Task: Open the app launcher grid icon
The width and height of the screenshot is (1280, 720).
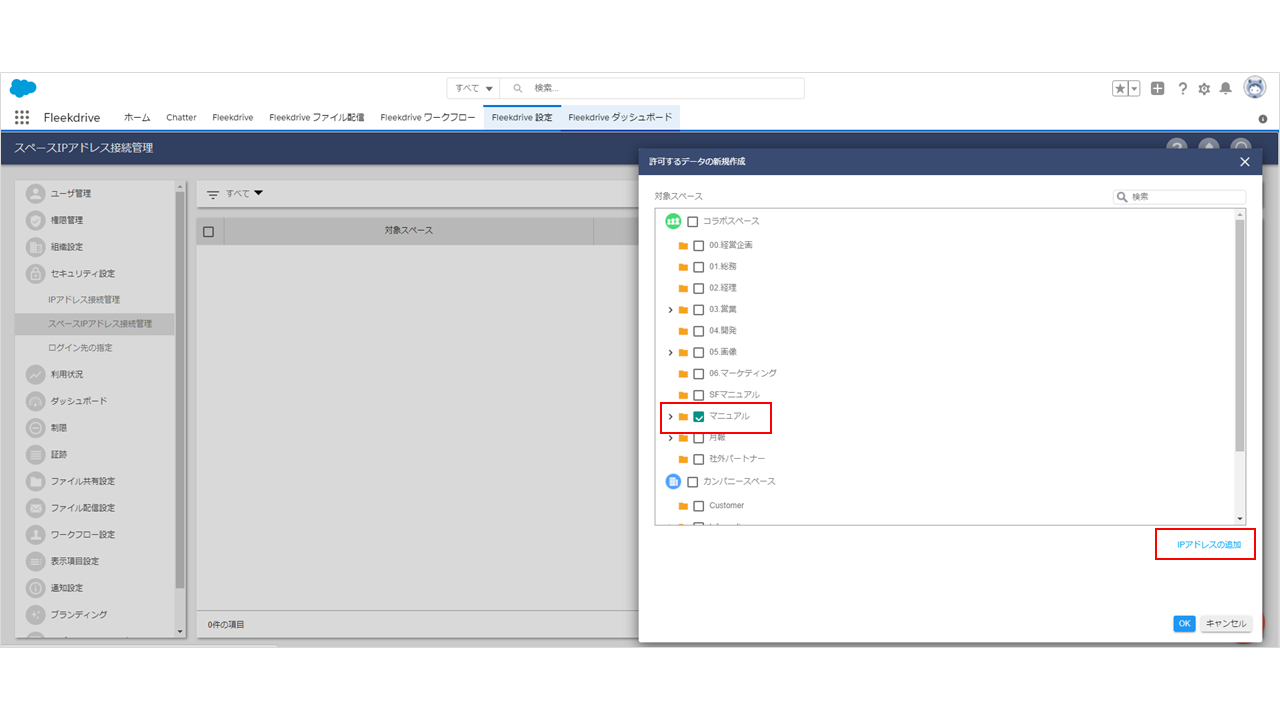Action: [22, 117]
